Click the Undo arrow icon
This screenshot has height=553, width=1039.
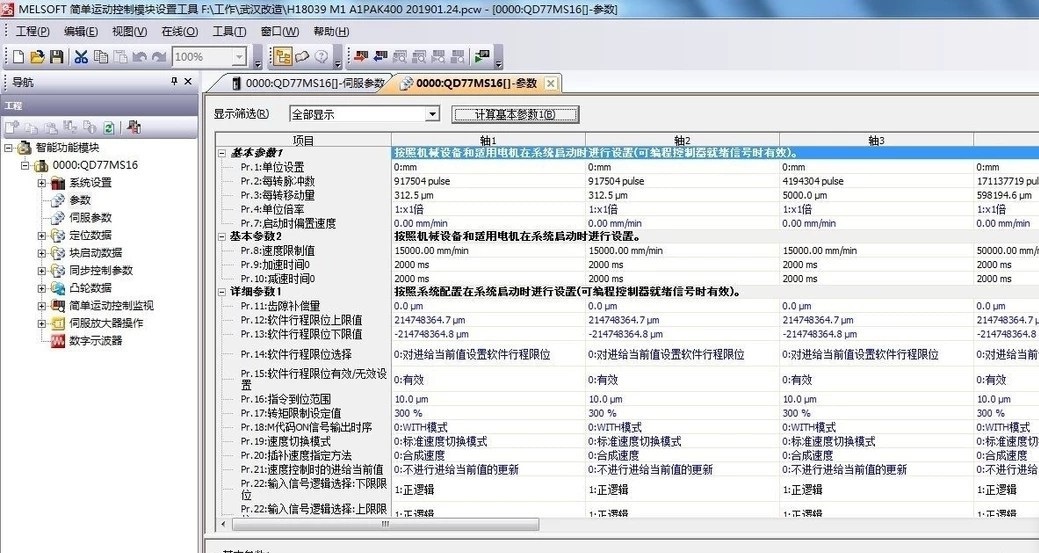pyautogui.click(x=139, y=57)
